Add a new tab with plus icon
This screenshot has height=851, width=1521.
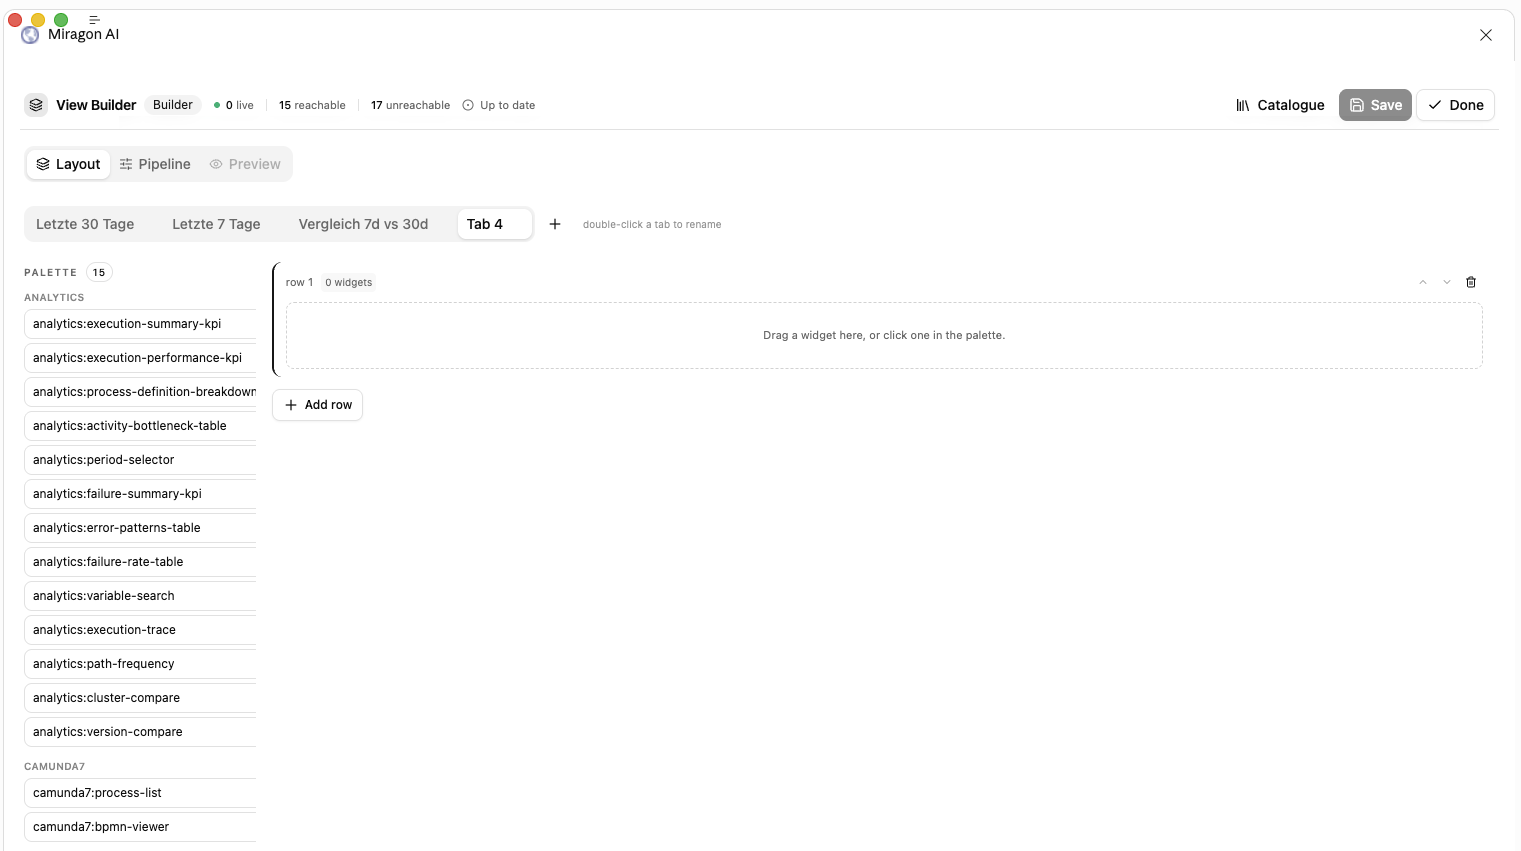click(555, 224)
